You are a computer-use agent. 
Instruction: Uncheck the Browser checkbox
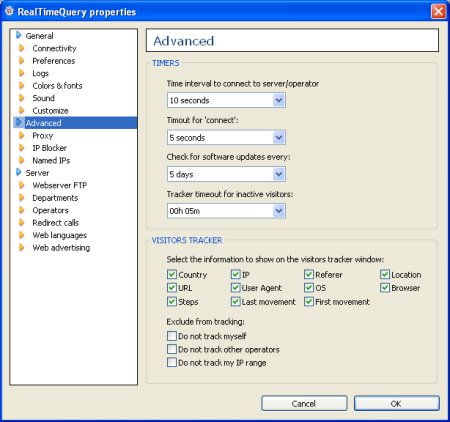point(385,287)
